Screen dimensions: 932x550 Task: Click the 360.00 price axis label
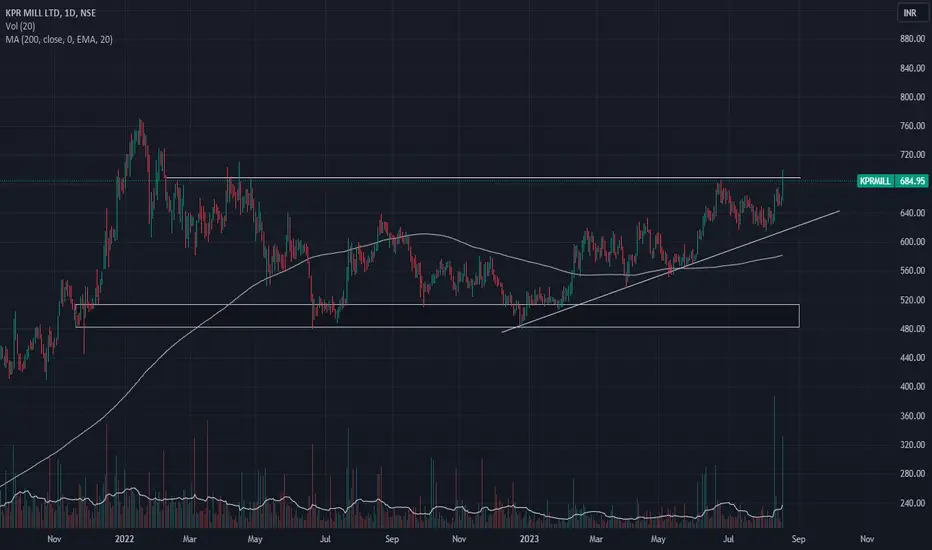pos(912,416)
